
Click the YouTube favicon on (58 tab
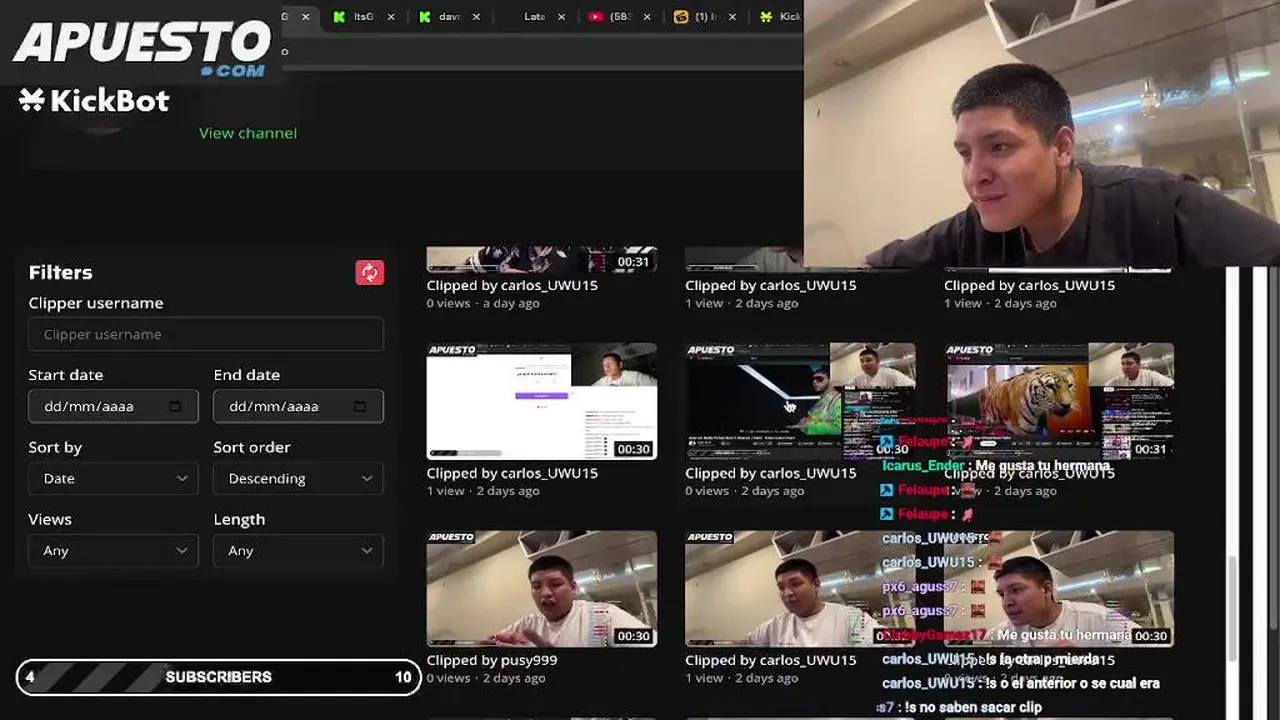[596, 17]
